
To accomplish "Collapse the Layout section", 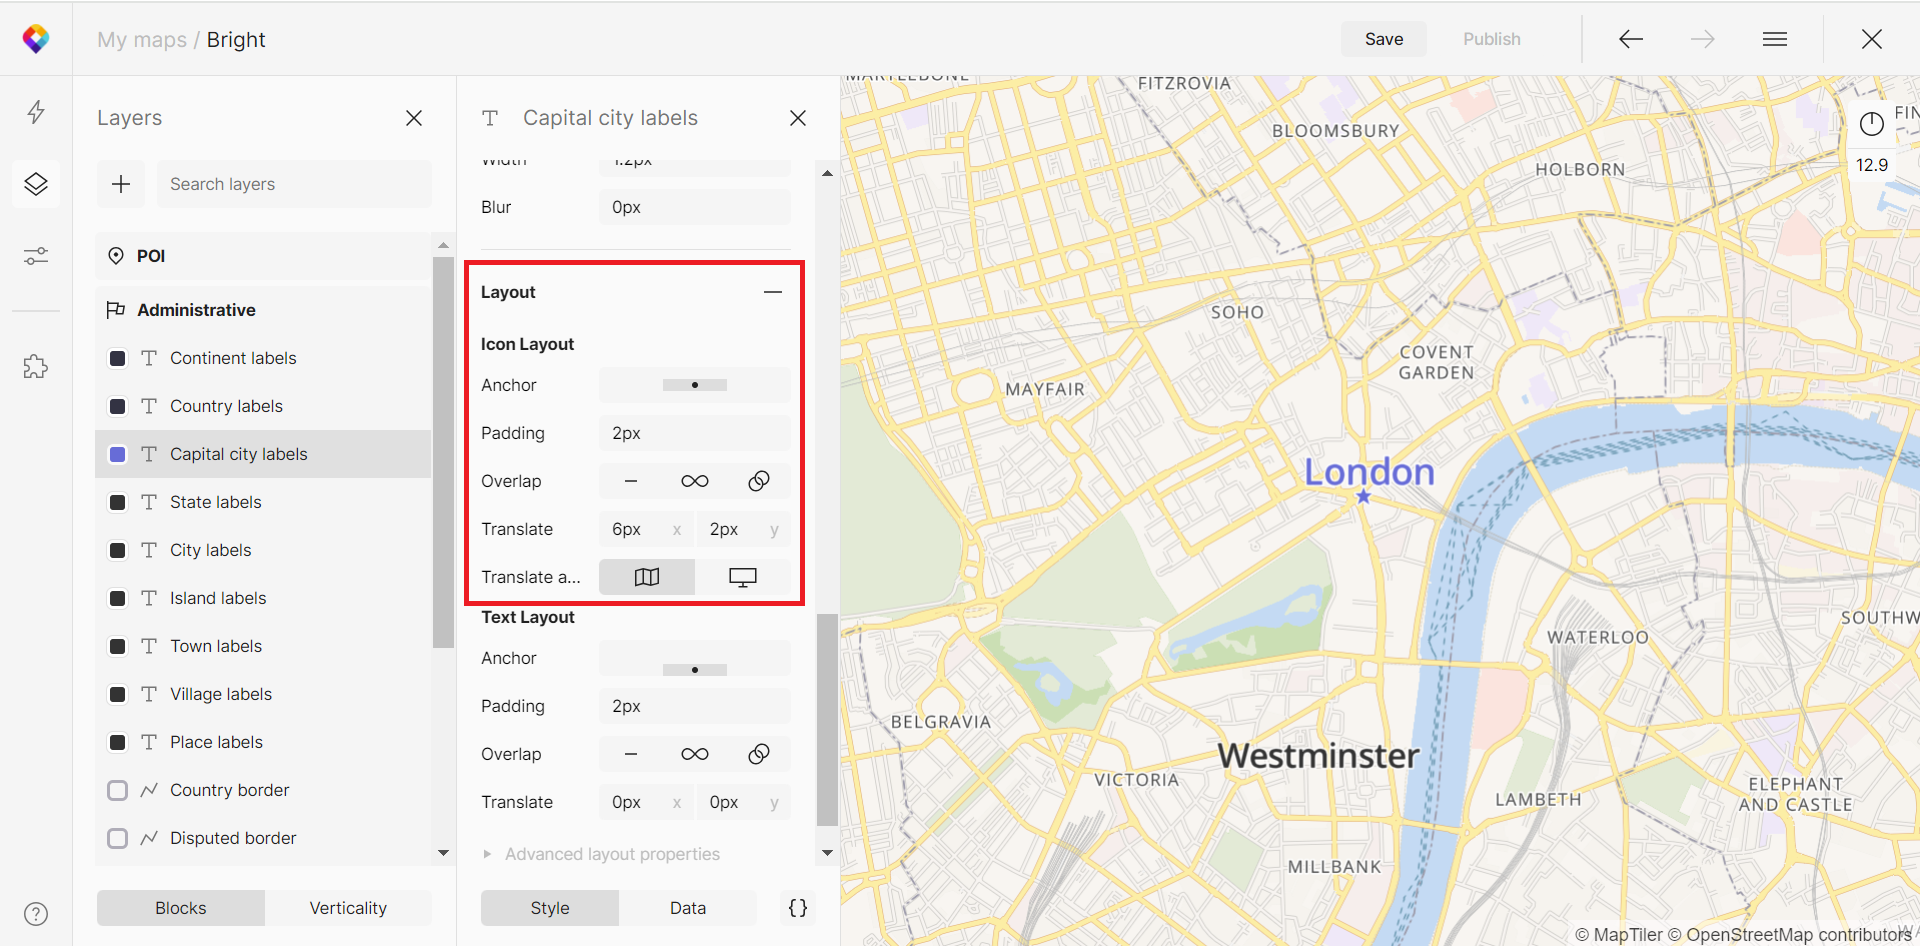I will pos(773,292).
